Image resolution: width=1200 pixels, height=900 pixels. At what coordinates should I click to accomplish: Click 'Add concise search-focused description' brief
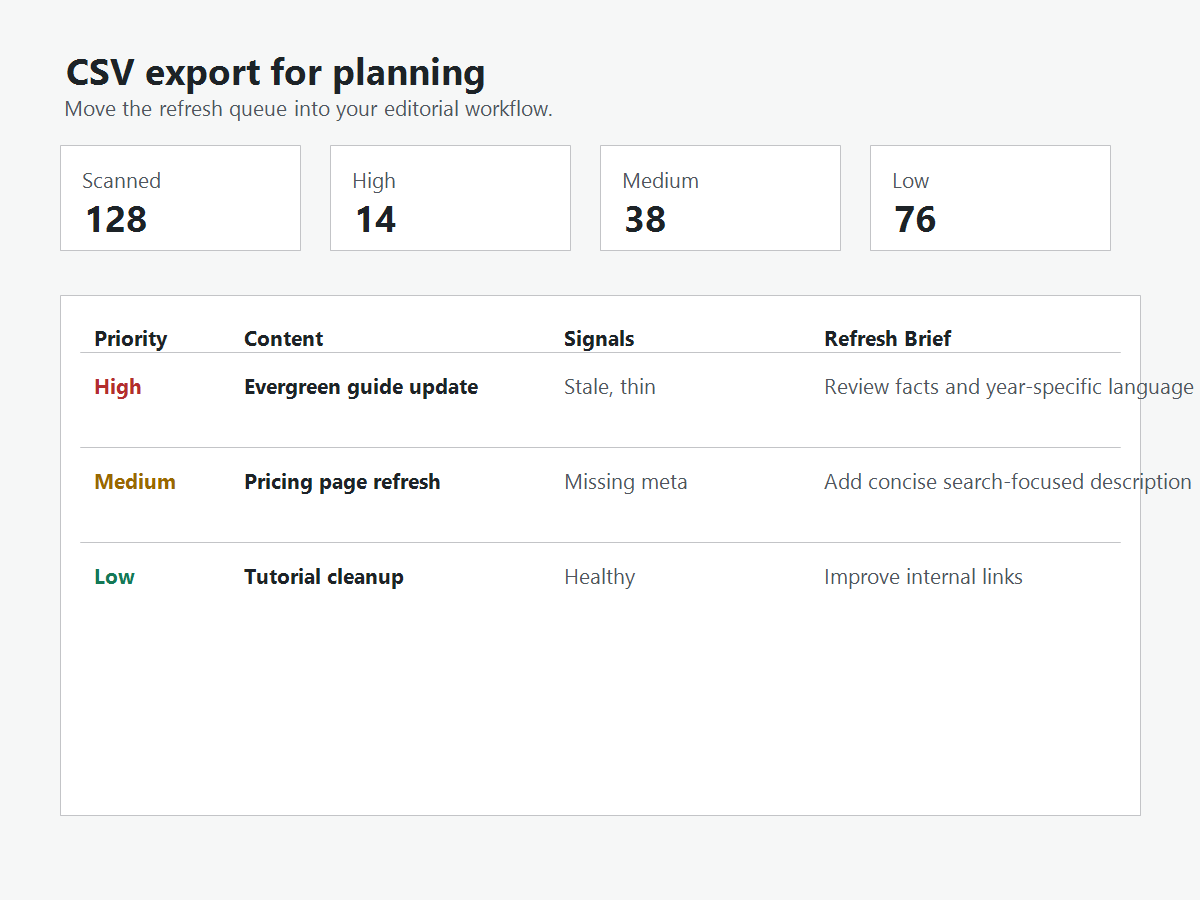pos(1008,482)
